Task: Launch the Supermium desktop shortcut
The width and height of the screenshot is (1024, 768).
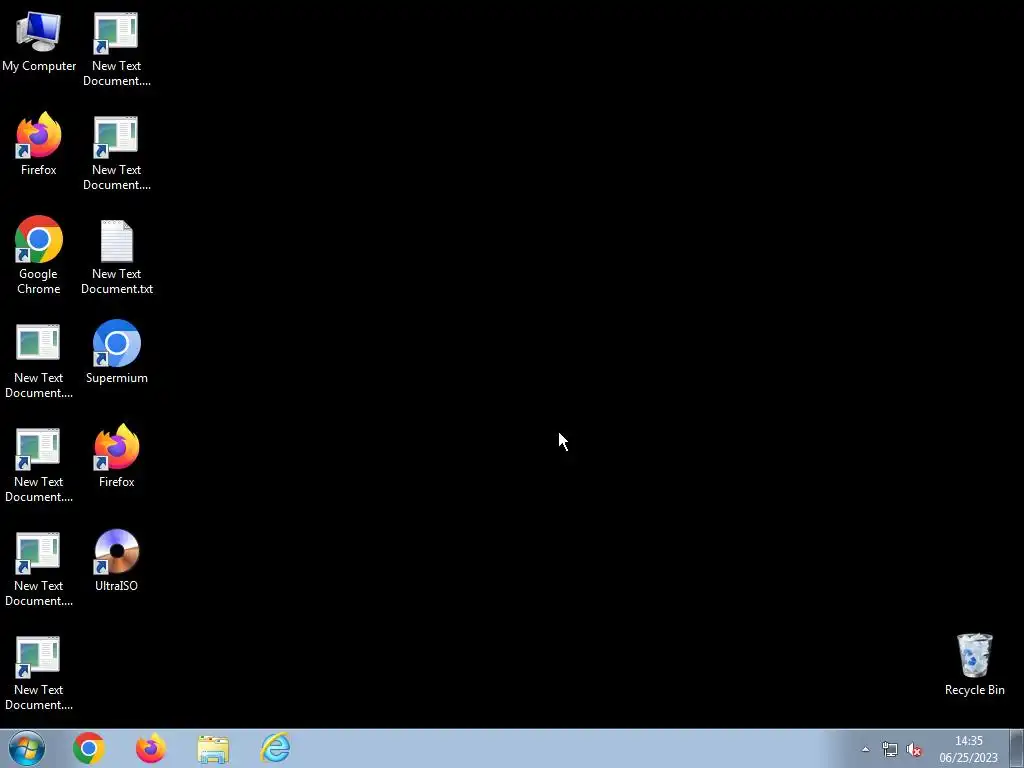Action: pyautogui.click(x=117, y=352)
